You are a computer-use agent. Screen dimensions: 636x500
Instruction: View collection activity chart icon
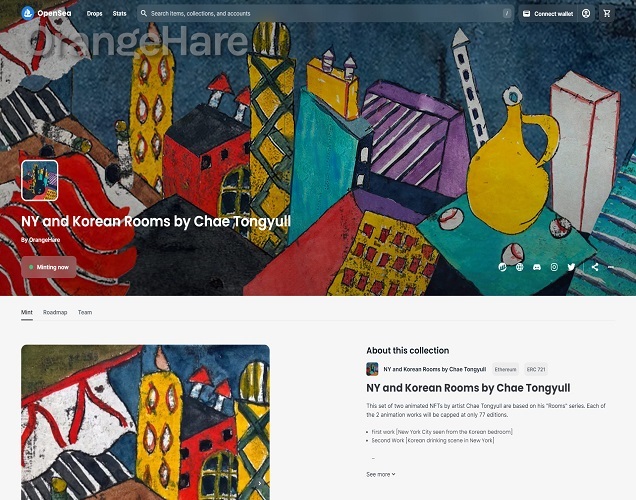[x=502, y=267]
